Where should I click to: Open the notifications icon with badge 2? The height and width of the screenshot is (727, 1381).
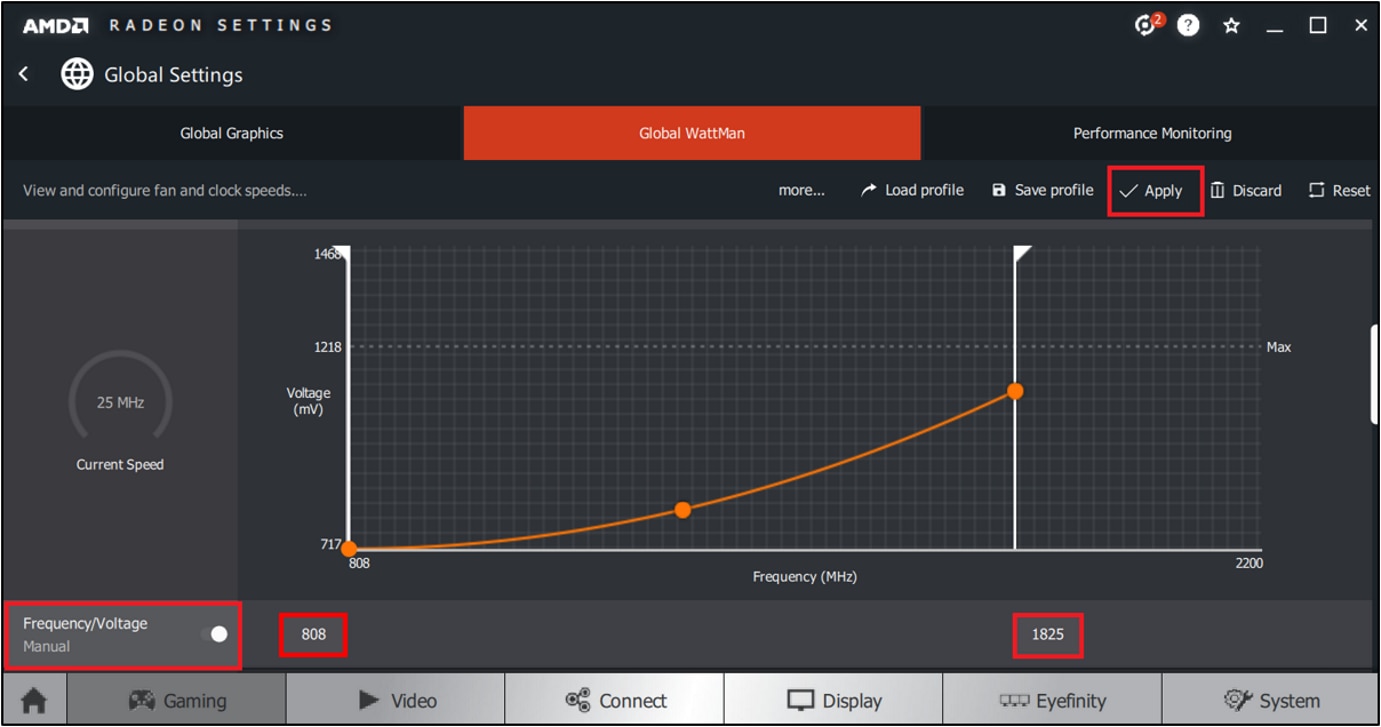1147,25
